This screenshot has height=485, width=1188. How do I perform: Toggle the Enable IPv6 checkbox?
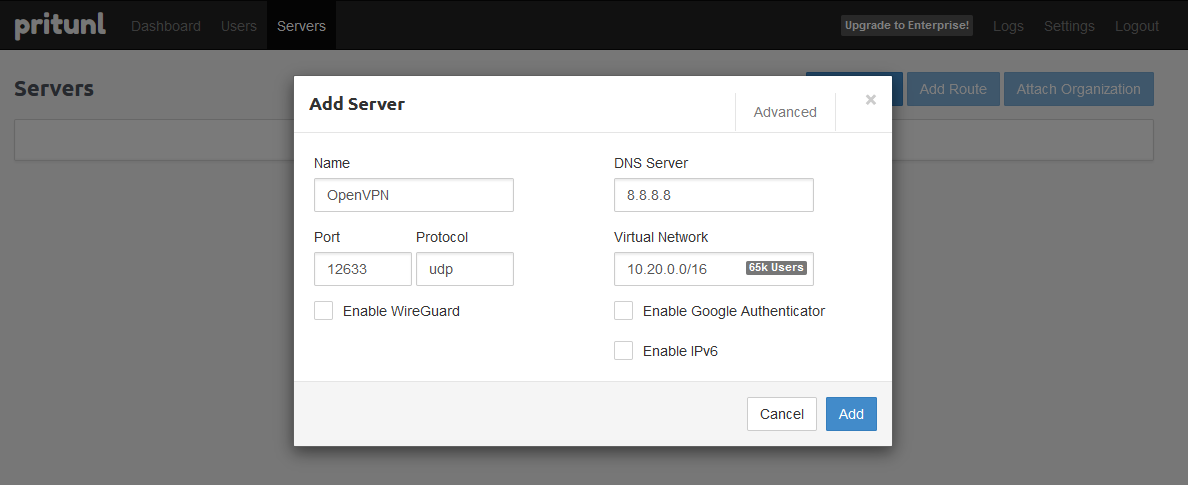click(x=624, y=350)
